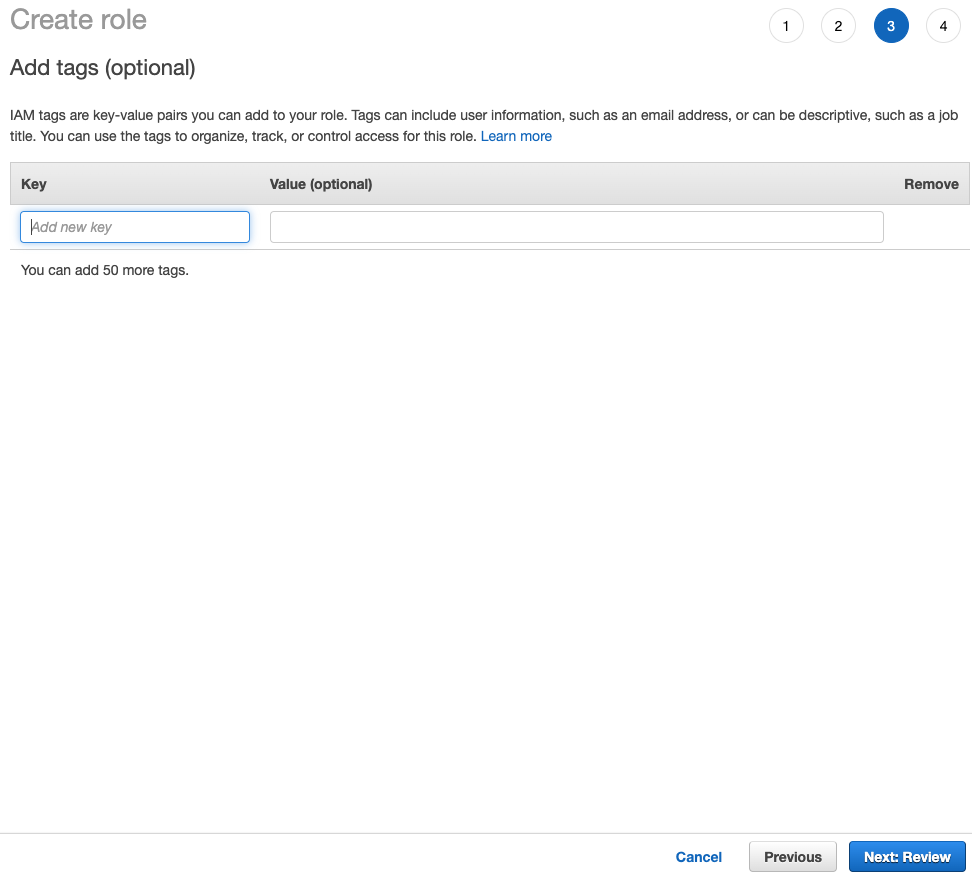Screen dimensions: 972x880
Task: Jump to step 4 indicator
Action: click(943, 26)
